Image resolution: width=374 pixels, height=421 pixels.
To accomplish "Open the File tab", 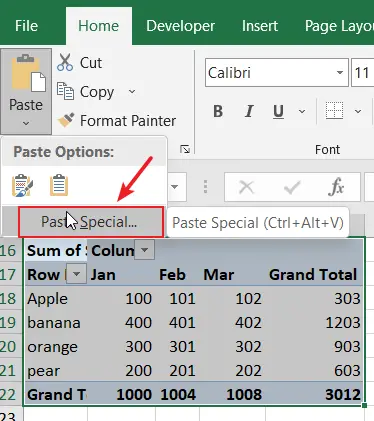I will tap(26, 26).
